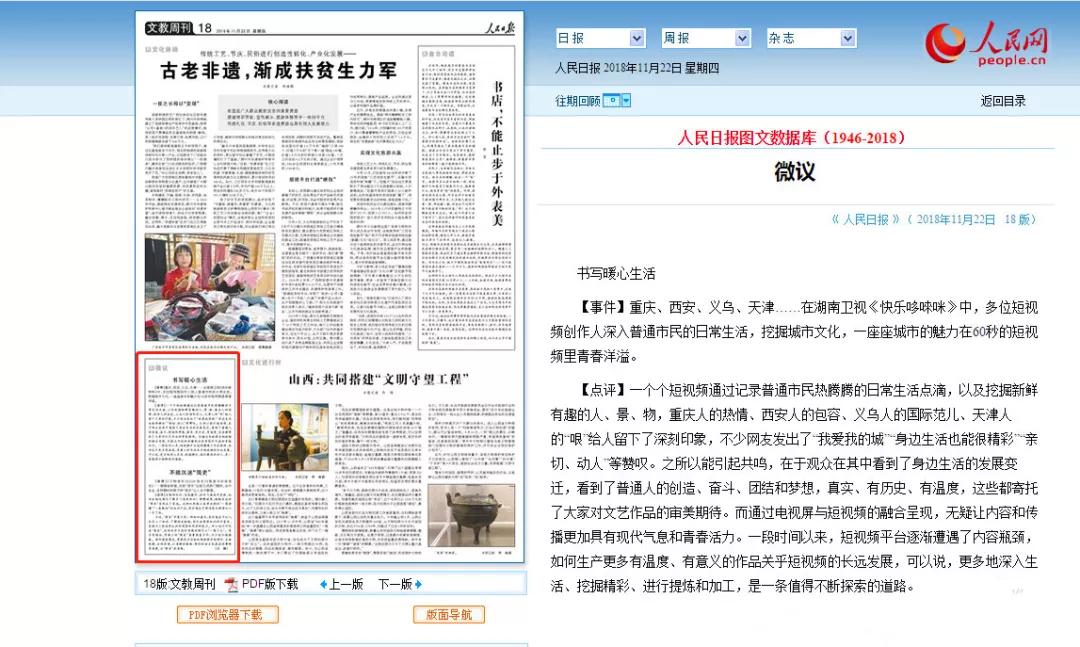Image resolution: width=1080 pixels, height=647 pixels.
Task: Click 下一版 to go to next page
Action: tap(398, 583)
